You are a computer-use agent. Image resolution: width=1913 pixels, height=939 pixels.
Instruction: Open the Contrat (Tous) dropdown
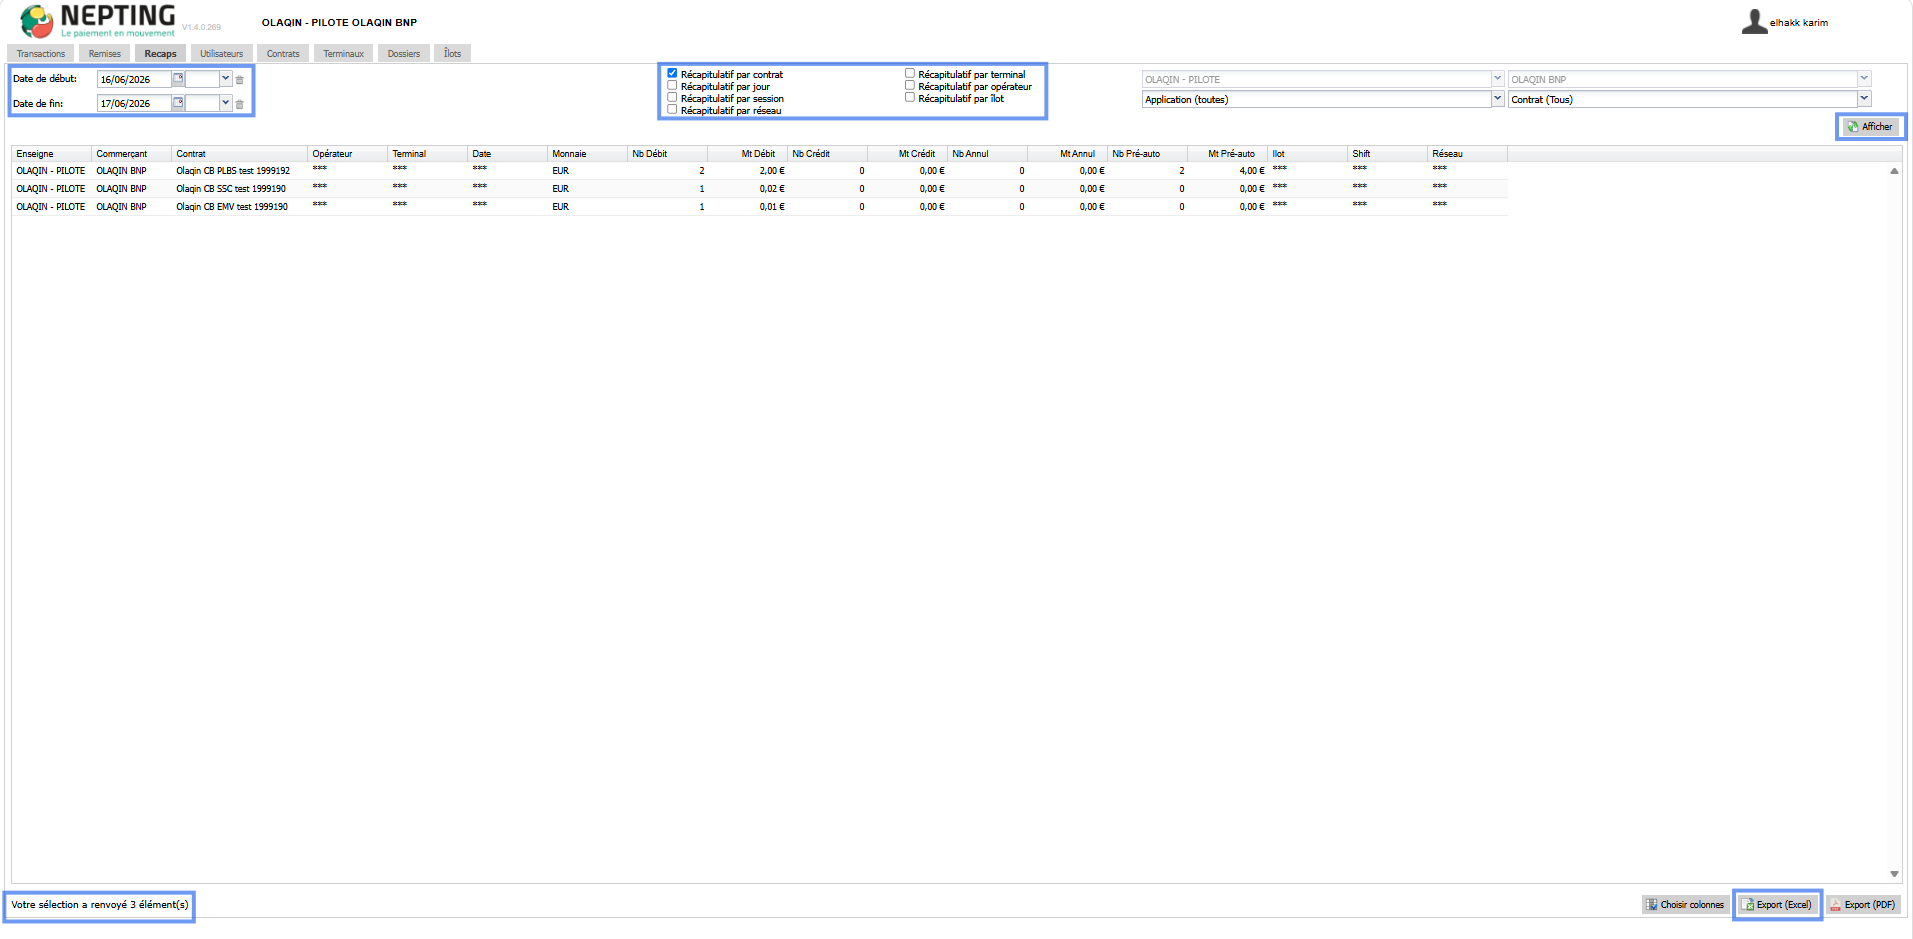1864,99
